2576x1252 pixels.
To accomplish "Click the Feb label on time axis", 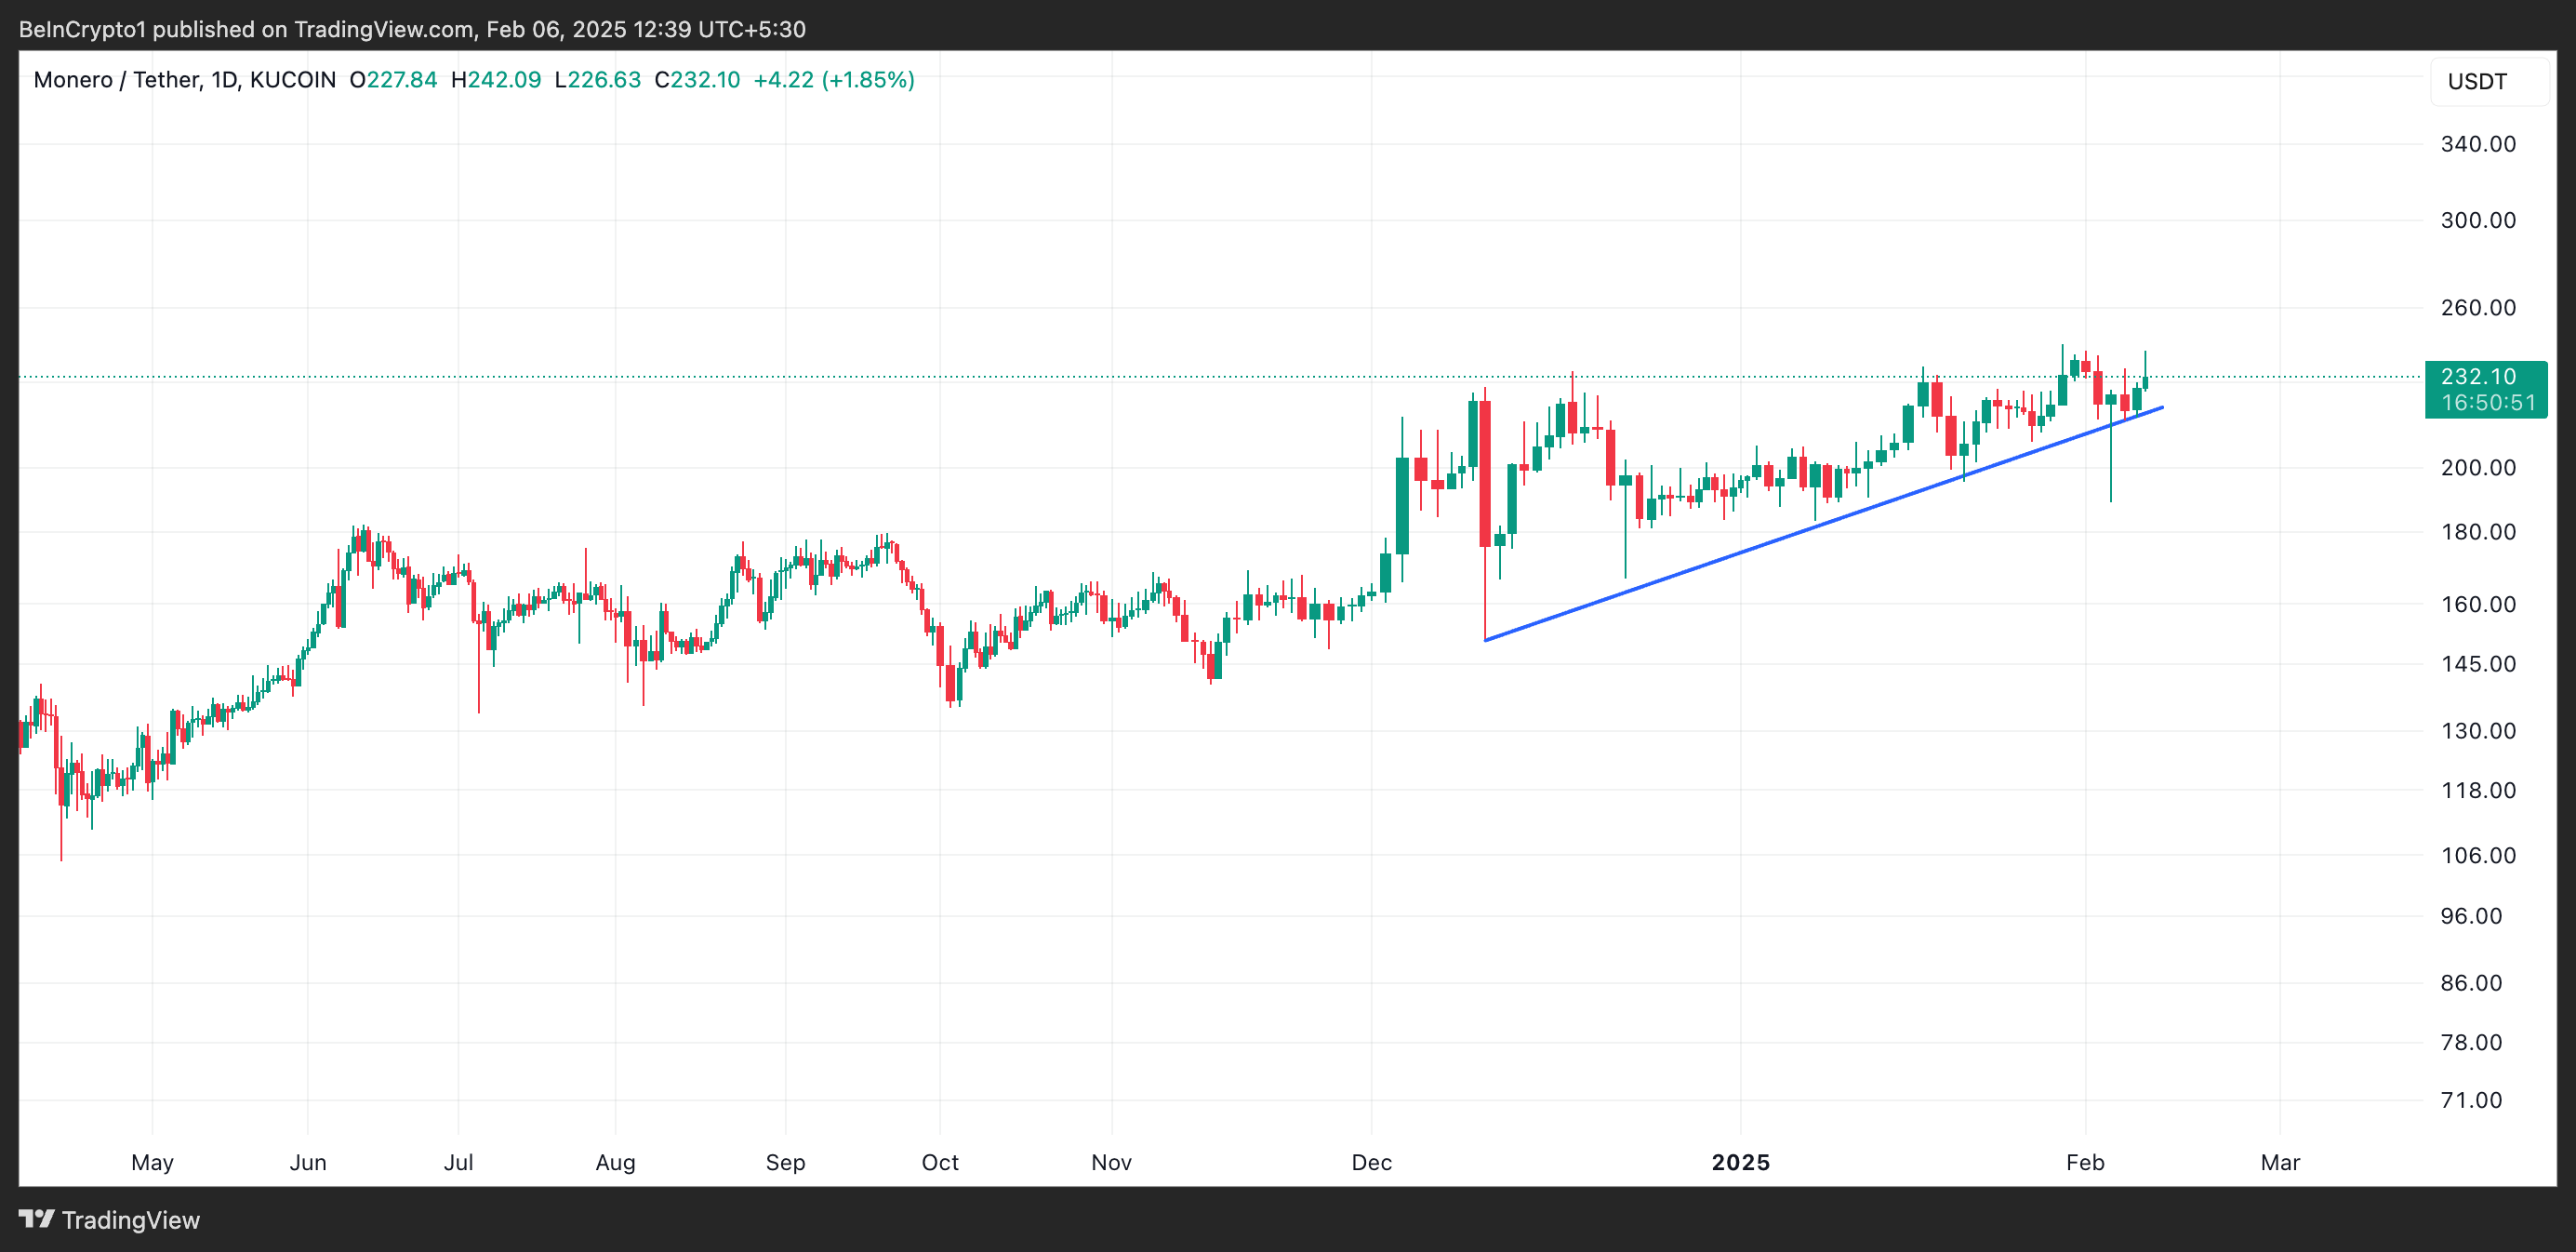I will (2085, 1162).
